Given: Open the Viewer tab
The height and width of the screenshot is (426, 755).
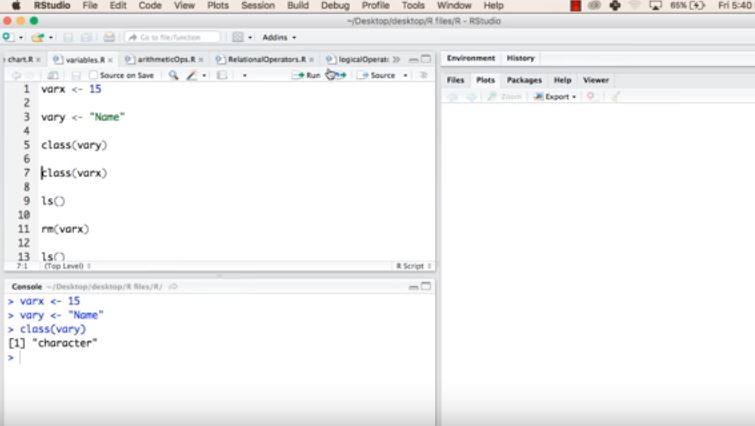Looking at the screenshot, I should [x=596, y=80].
